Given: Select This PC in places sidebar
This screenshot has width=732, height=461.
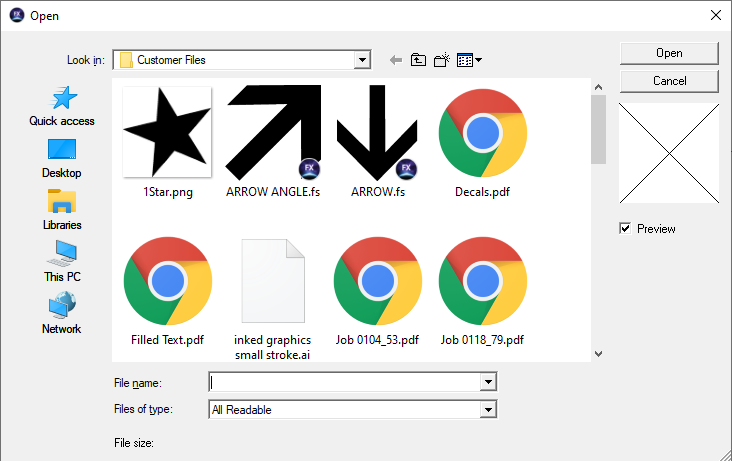Looking at the screenshot, I should [62, 261].
